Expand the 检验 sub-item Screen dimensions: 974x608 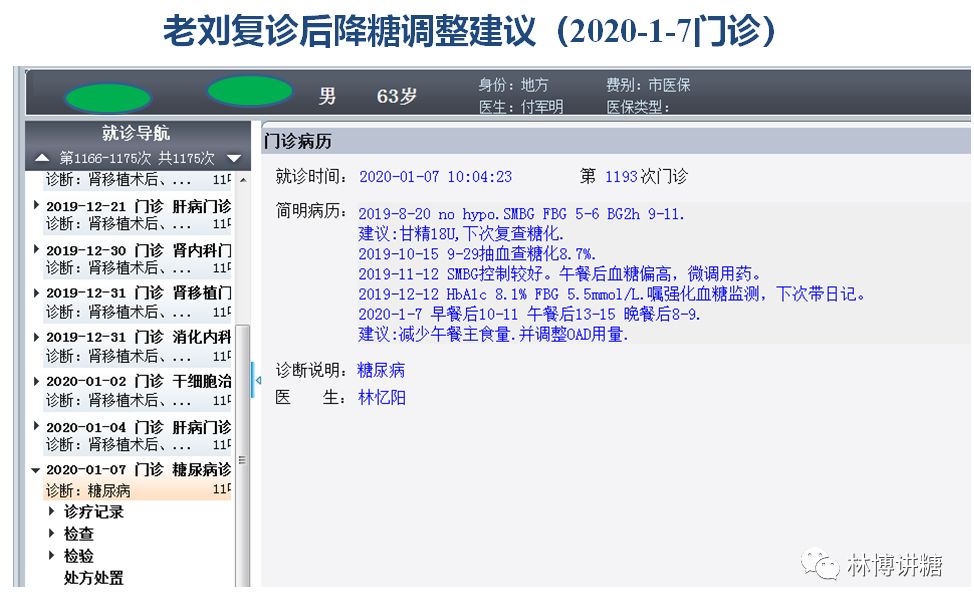click(x=49, y=555)
